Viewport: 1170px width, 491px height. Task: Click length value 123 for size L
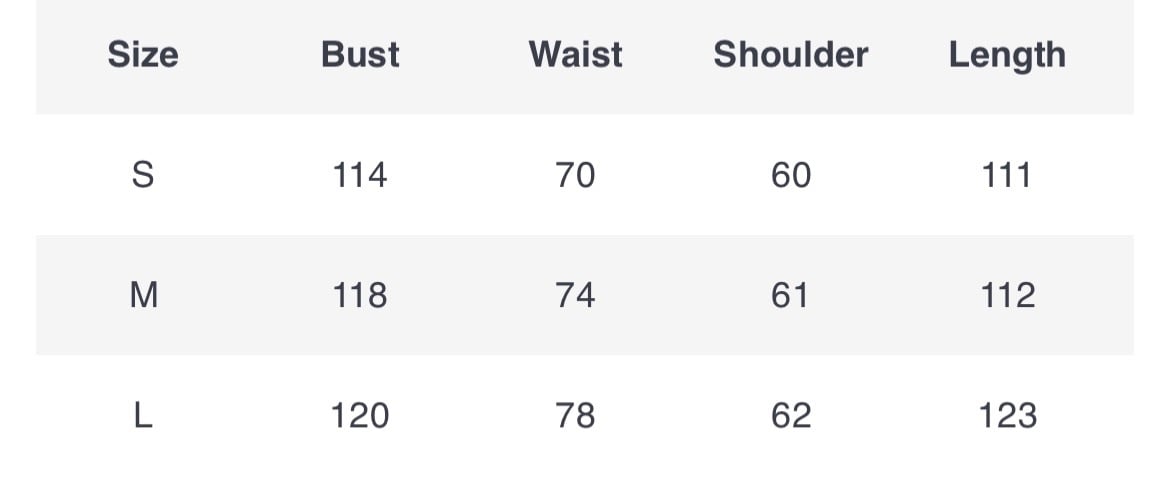(x=1007, y=415)
